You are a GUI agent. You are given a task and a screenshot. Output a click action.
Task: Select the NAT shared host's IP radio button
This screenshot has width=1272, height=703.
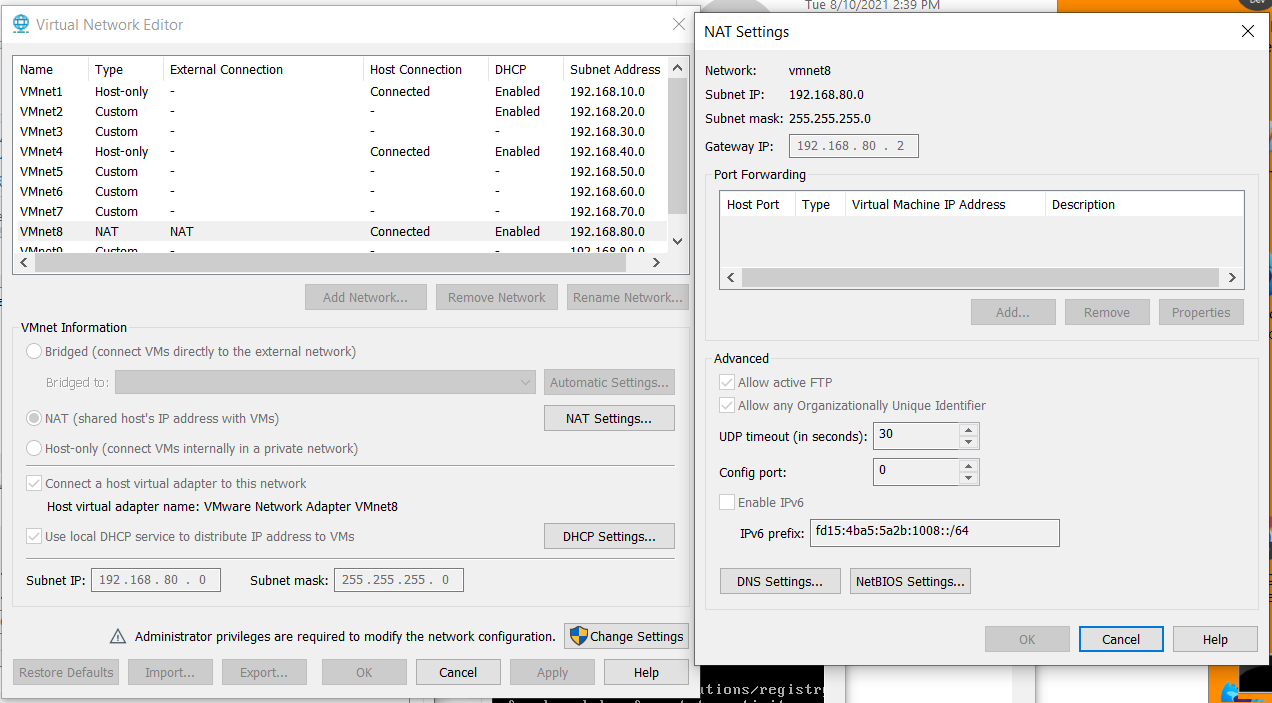pos(34,418)
